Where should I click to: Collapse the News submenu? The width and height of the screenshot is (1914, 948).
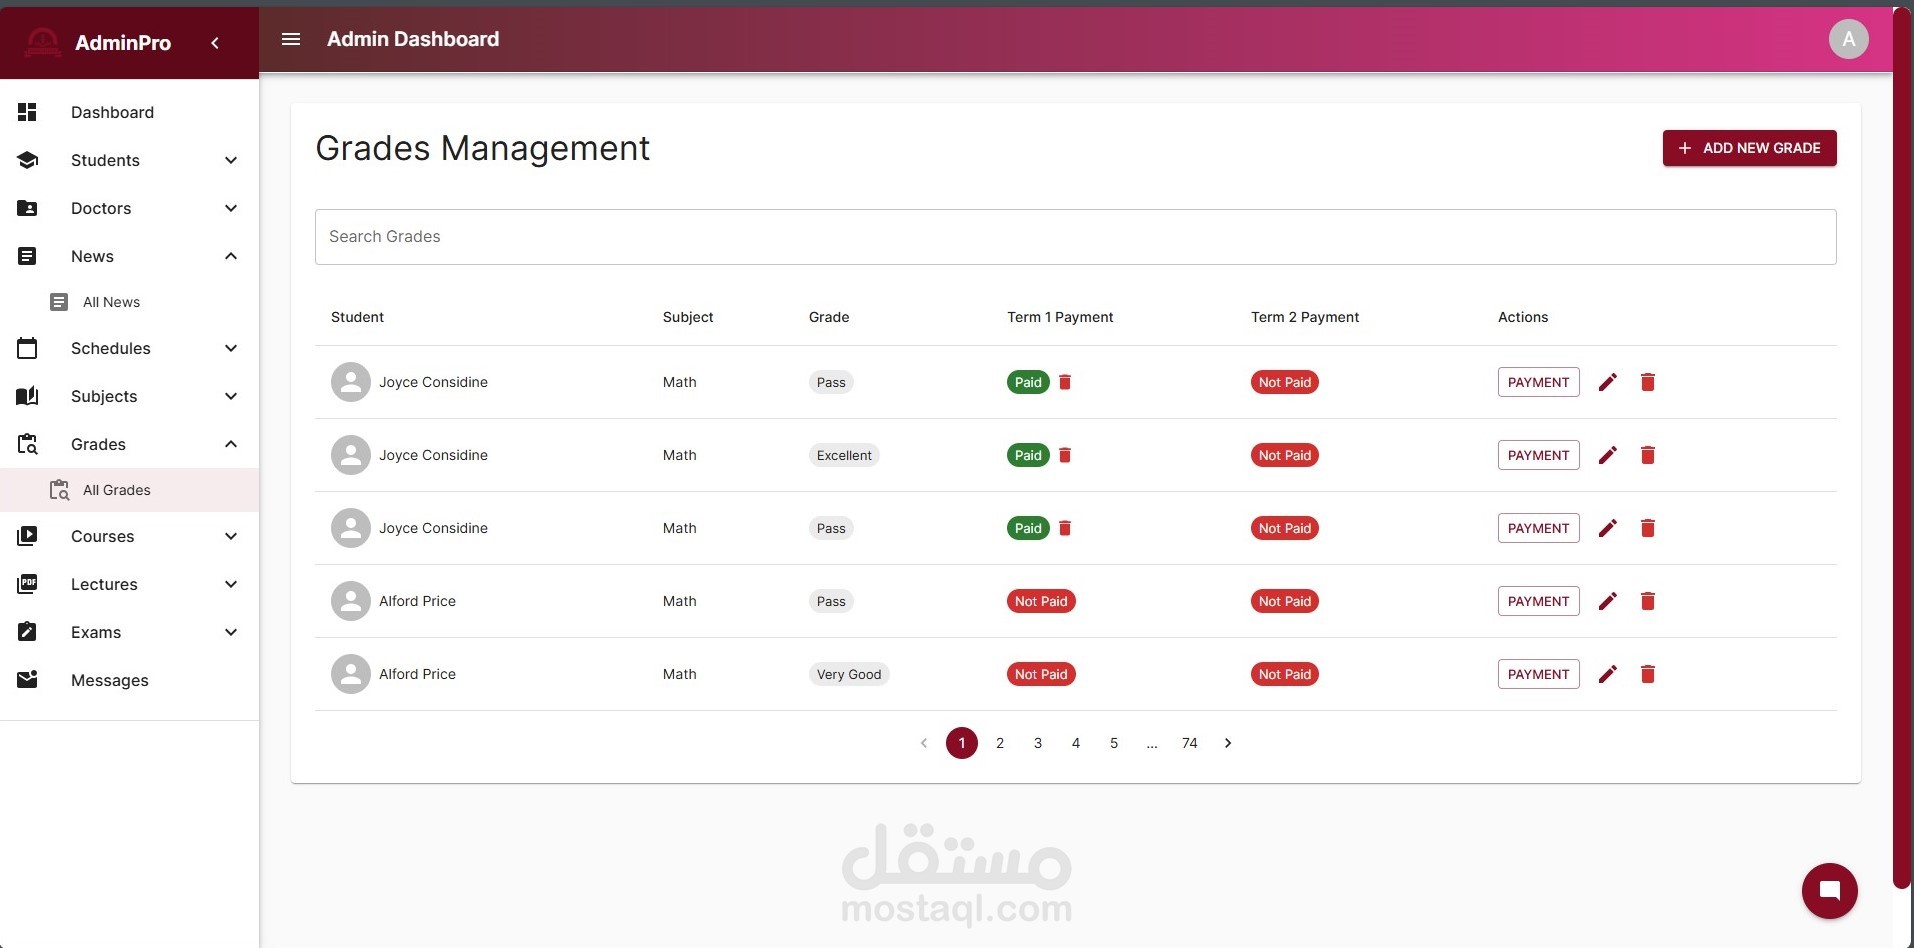click(x=231, y=256)
